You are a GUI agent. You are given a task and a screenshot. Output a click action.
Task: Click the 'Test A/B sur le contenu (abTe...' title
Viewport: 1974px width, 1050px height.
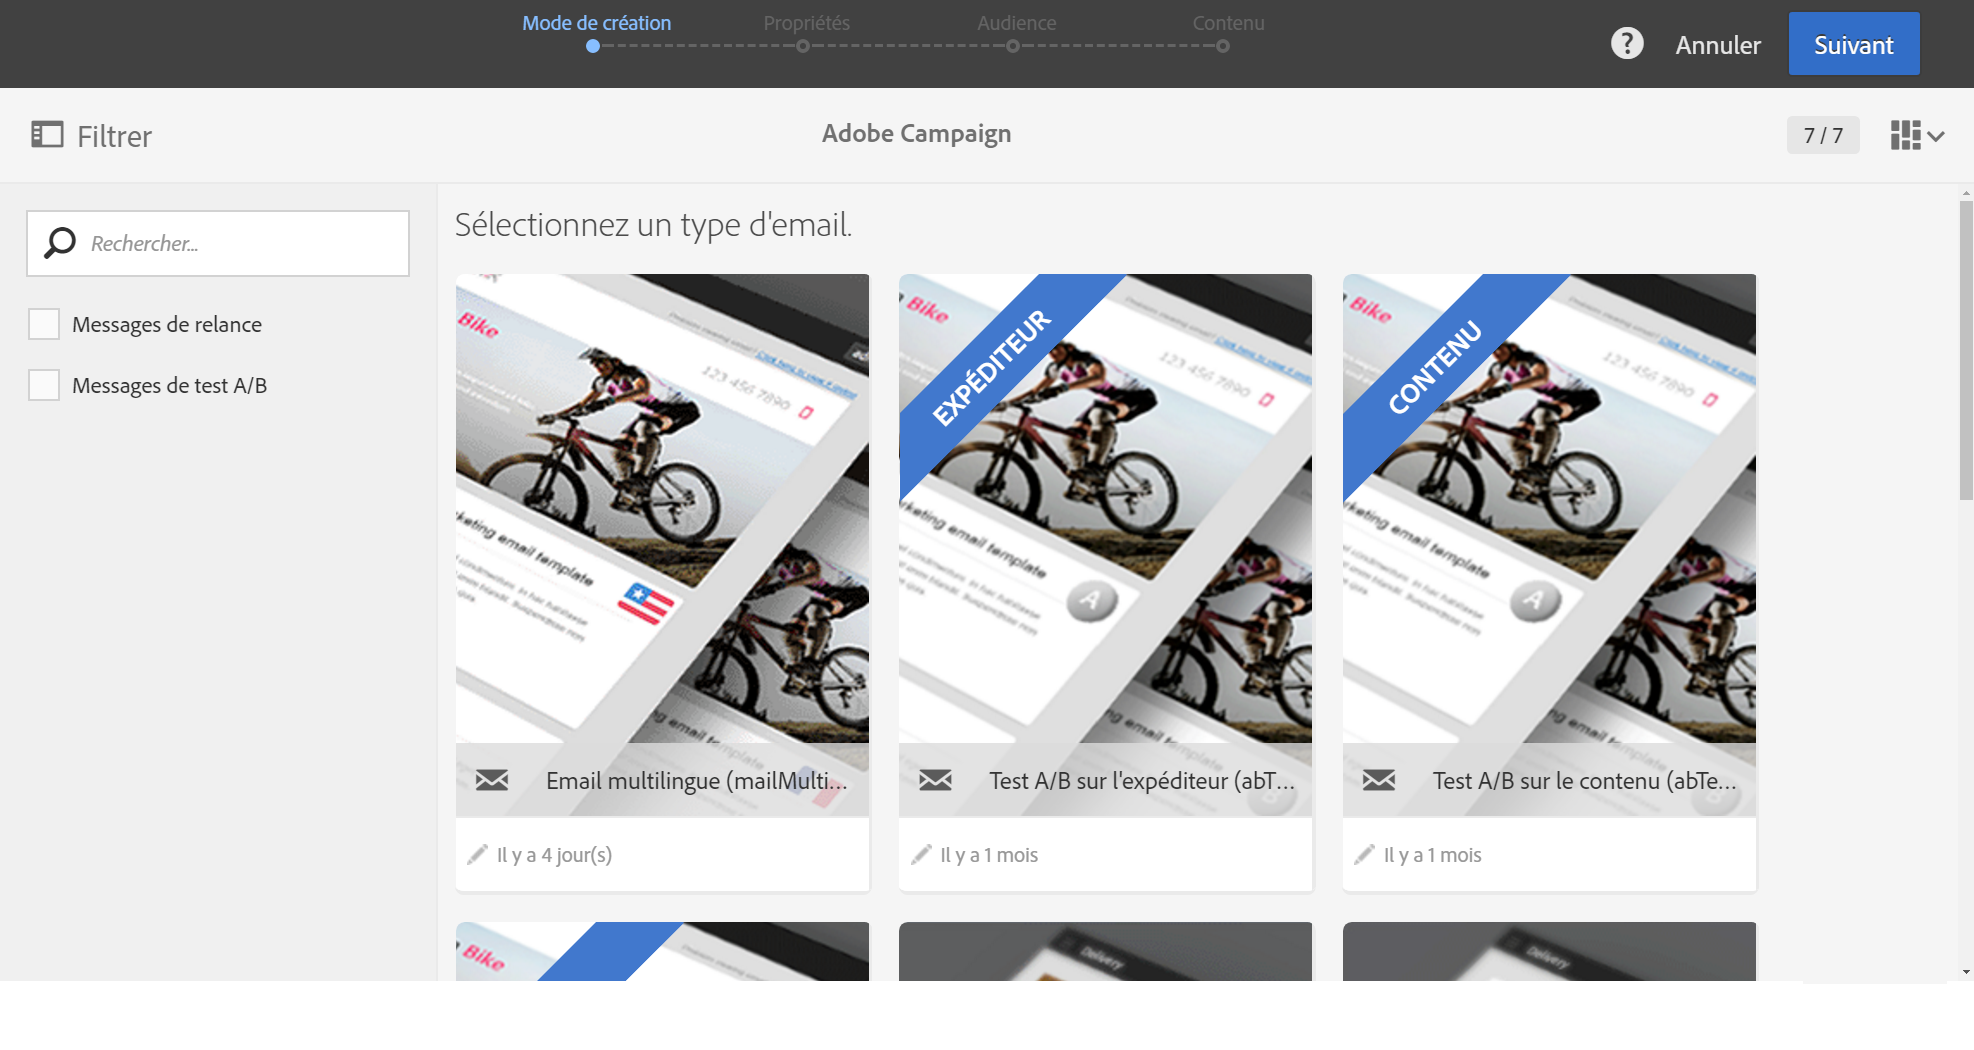[1584, 781]
